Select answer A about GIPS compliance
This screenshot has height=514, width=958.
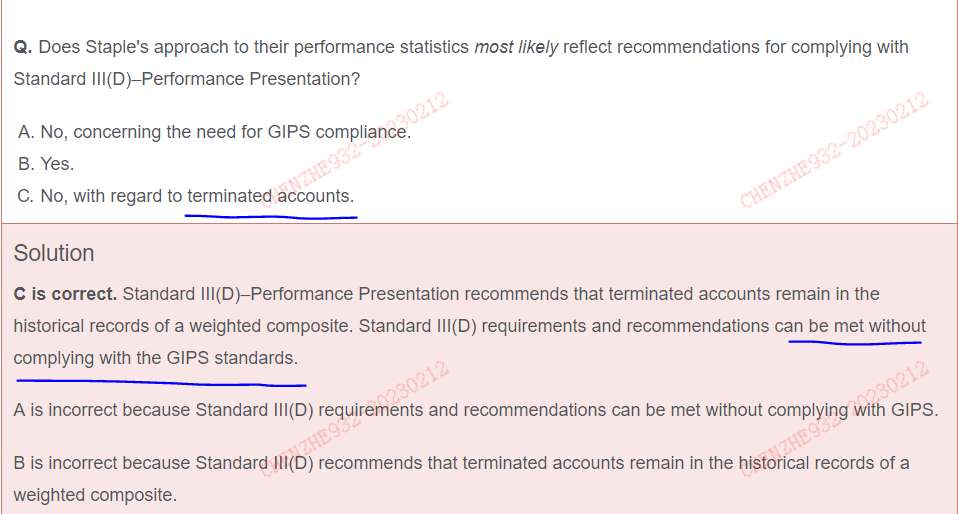(x=214, y=132)
